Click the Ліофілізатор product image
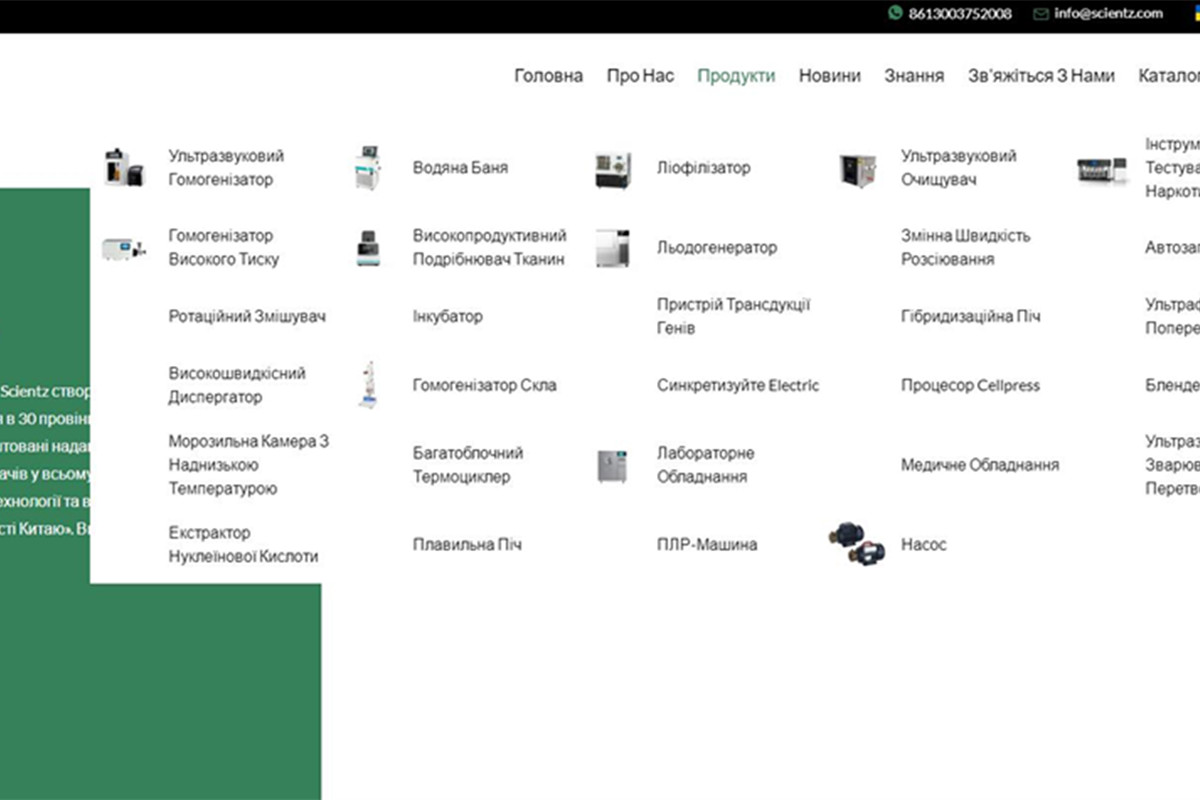The width and height of the screenshot is (1200, 800). click(x=613, y=170)
